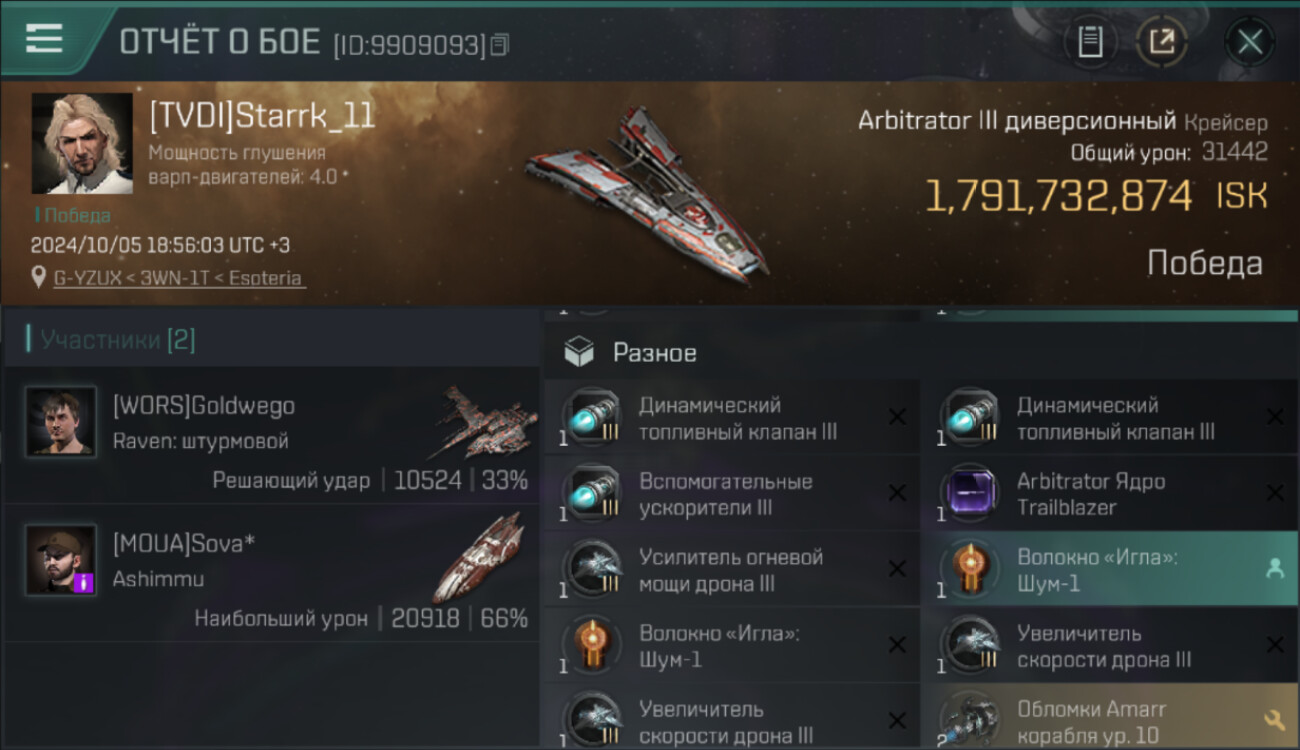
Task: Click X beside Усилитель огневой мощи дрона III
Action: pos(897,569)
